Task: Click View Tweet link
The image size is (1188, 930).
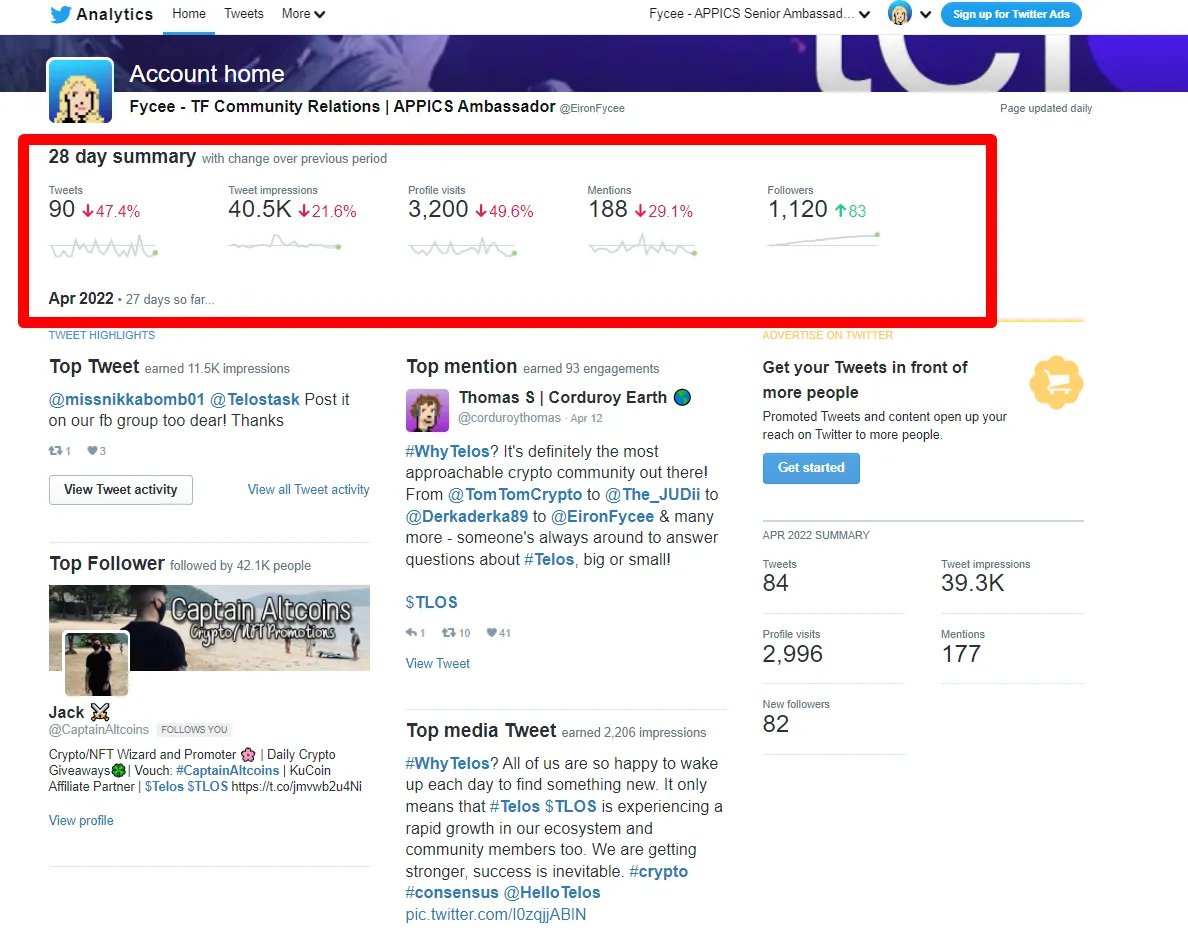Action: click(x=437, y=663)
